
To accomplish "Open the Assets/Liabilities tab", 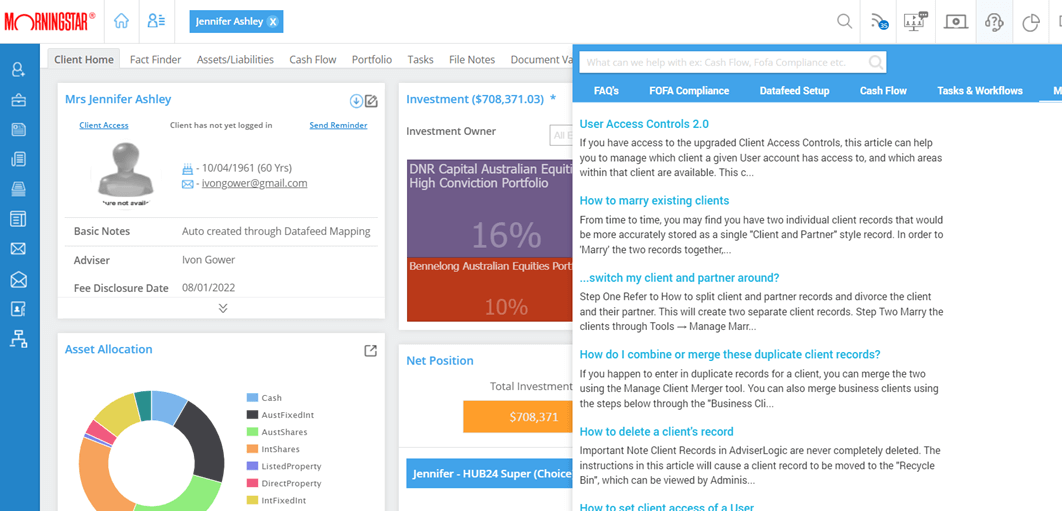I will point(236,59).
